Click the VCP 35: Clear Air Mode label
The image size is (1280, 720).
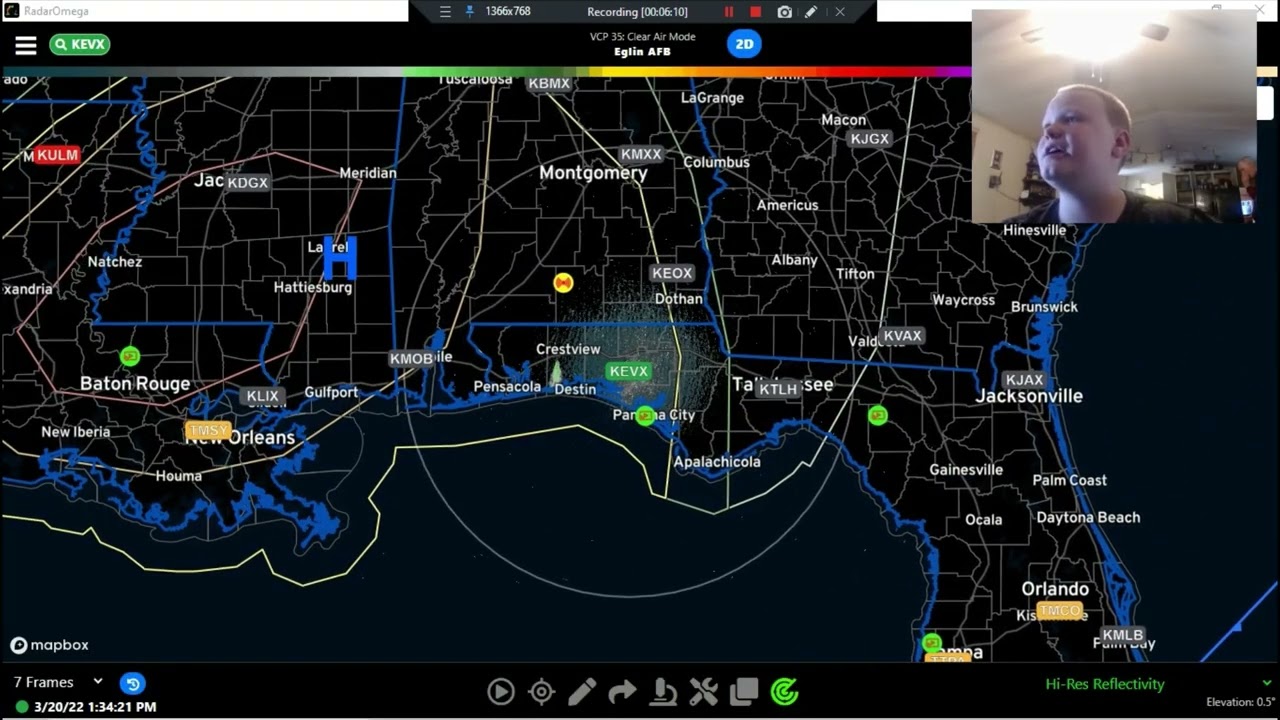click(x=642, y=37)
